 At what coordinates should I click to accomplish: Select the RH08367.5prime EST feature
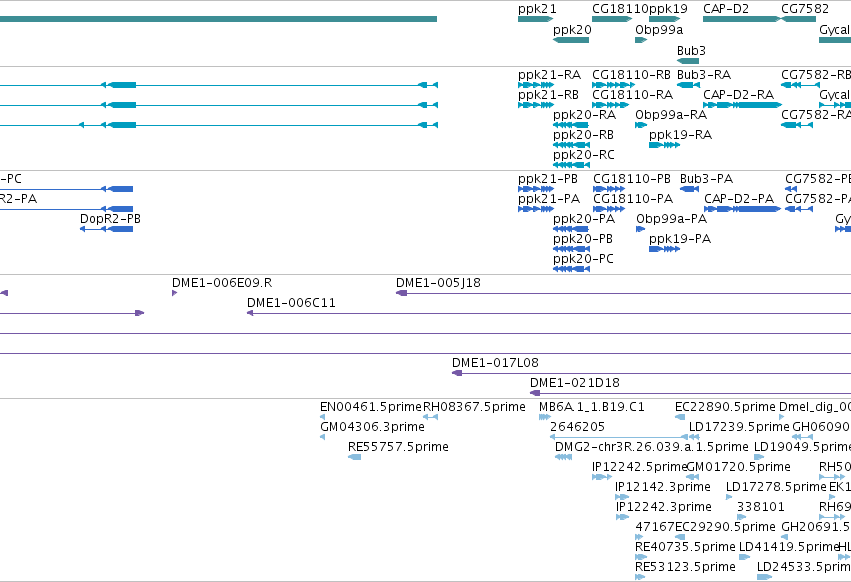pos(430,417)
